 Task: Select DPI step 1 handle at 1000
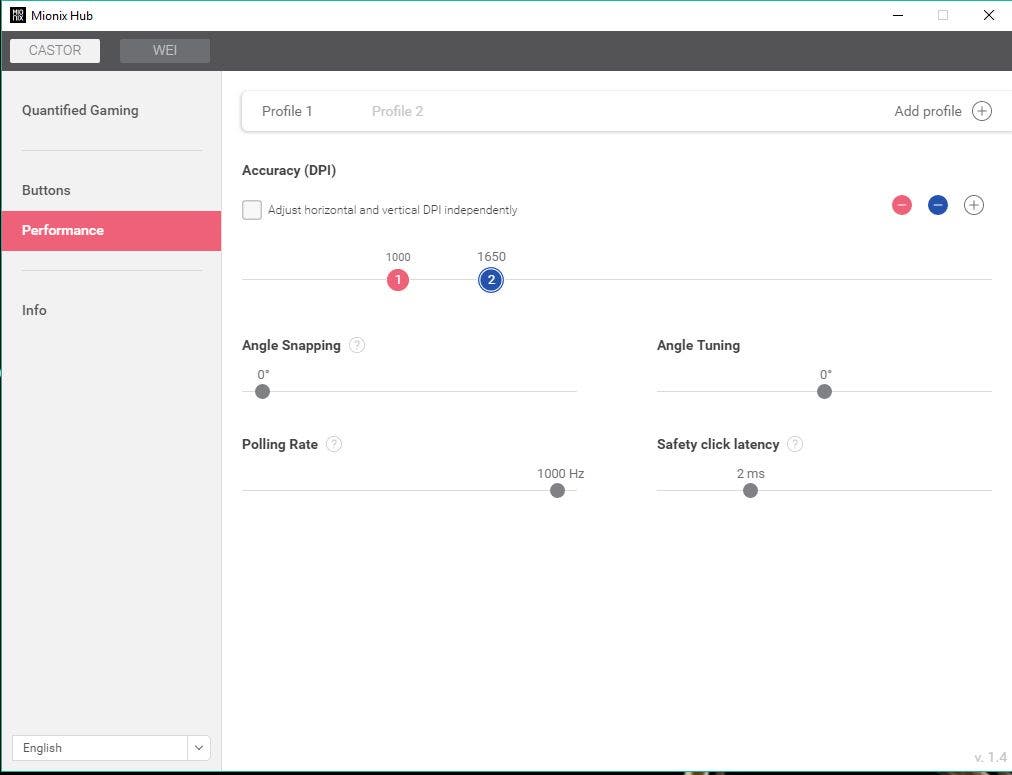(x=398, y=280)
